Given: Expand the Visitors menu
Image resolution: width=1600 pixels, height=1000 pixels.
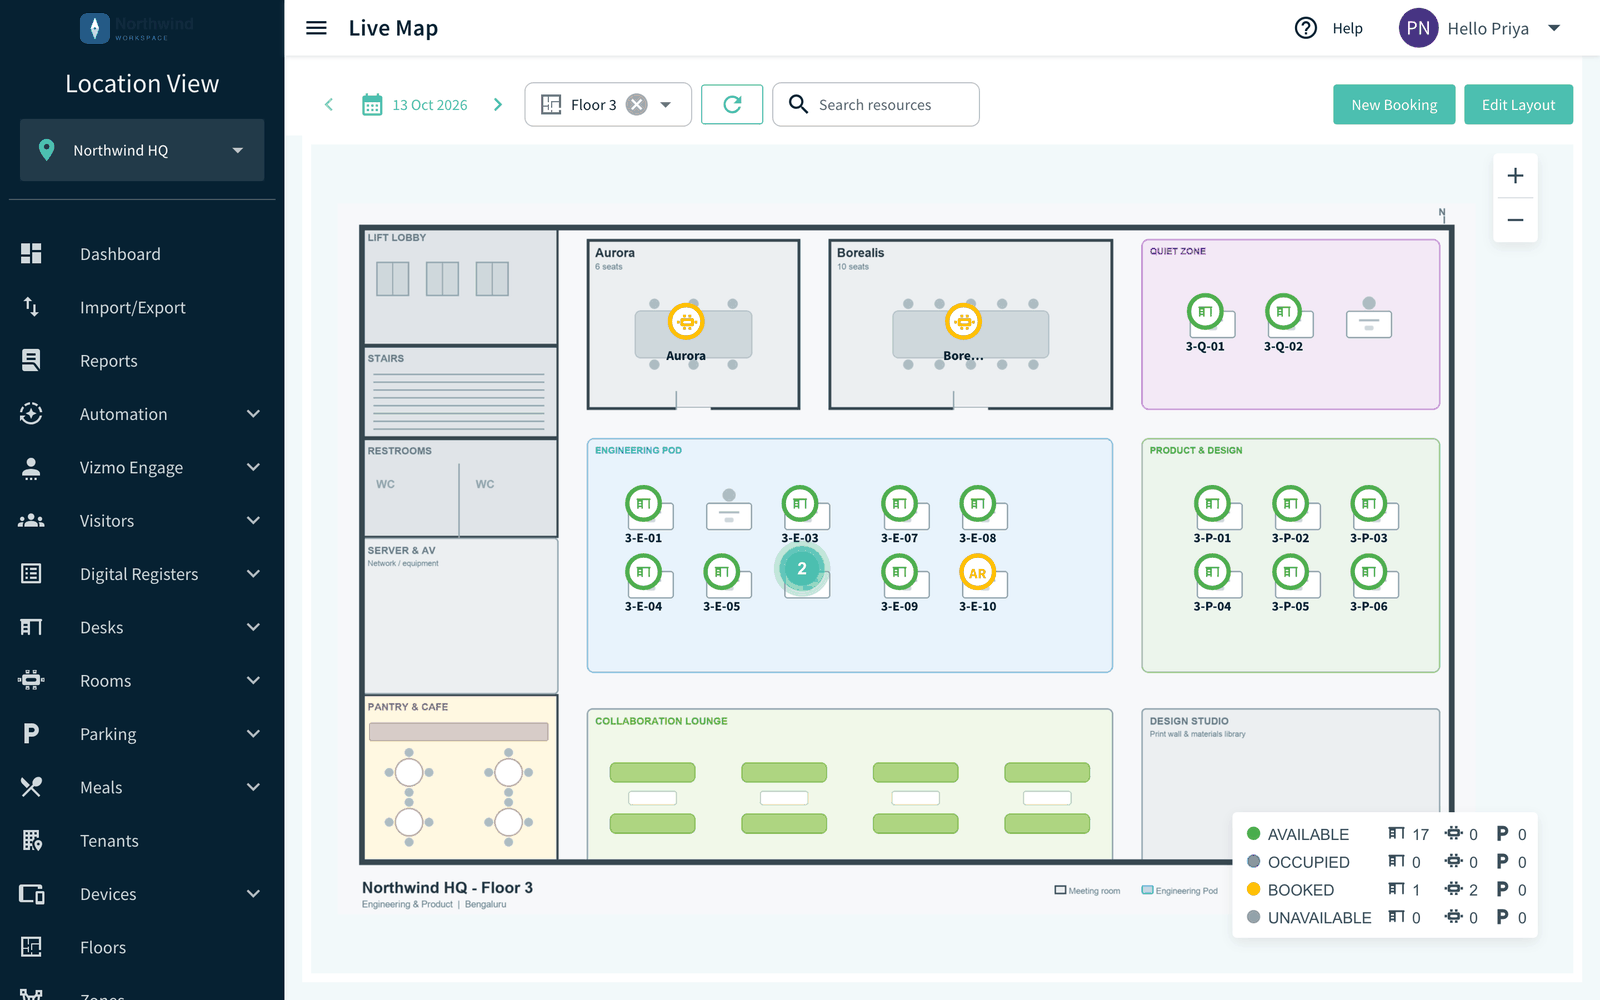Looking at the screenshot, I should (x=253, y=520).
